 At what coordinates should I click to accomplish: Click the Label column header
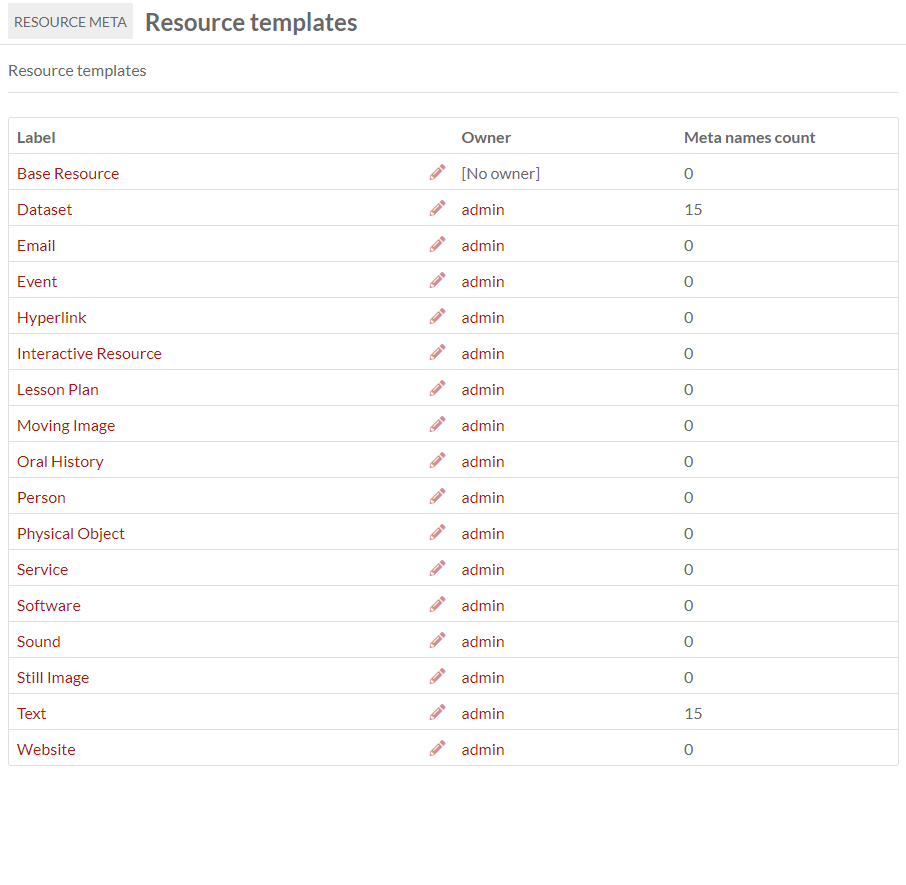pyautogui.click(x=36, y=137)
